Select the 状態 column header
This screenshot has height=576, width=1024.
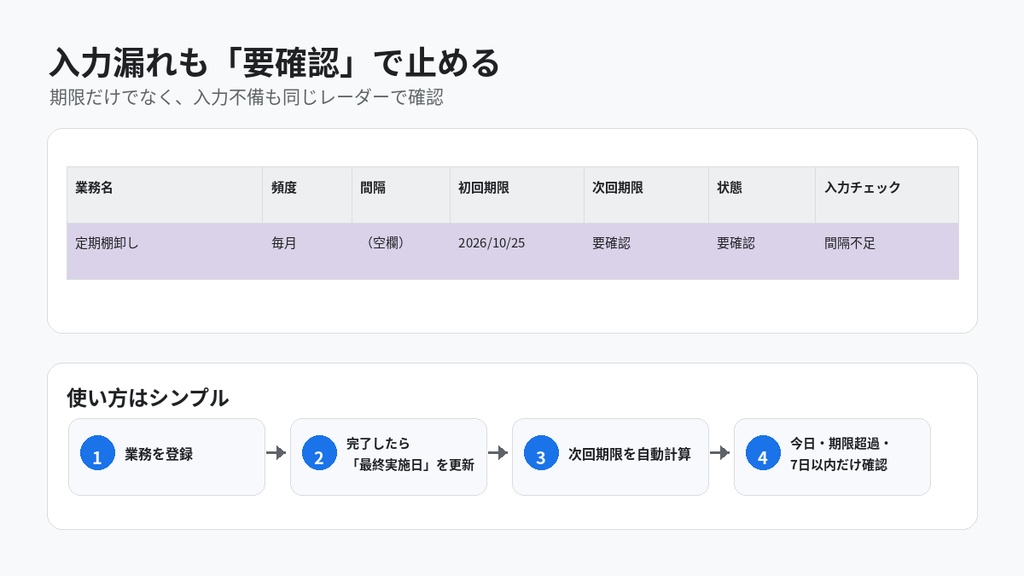tap(761, 195)
